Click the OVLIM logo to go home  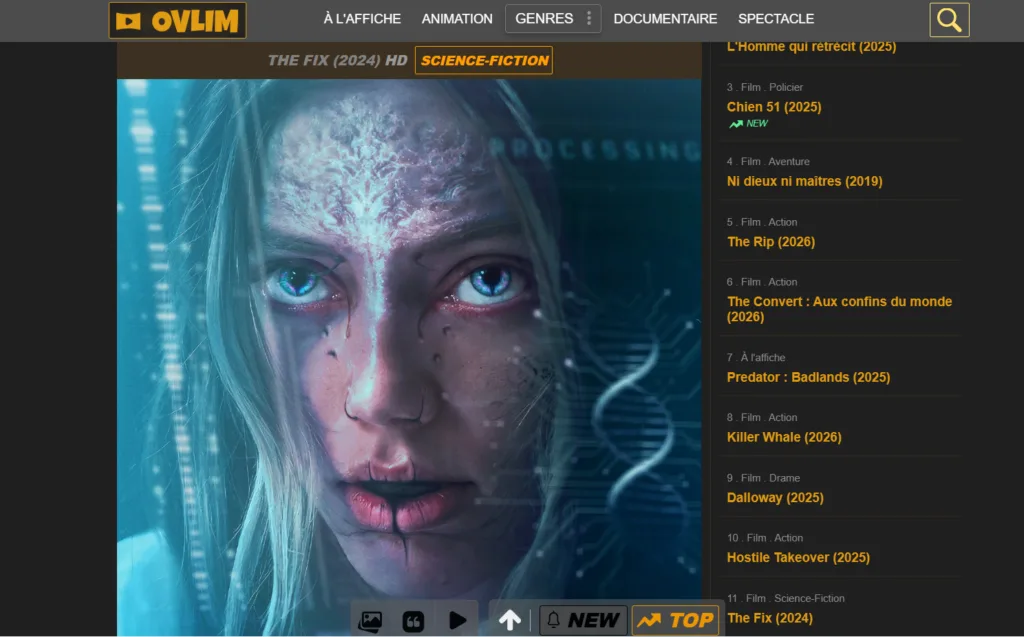pos(177,20)
